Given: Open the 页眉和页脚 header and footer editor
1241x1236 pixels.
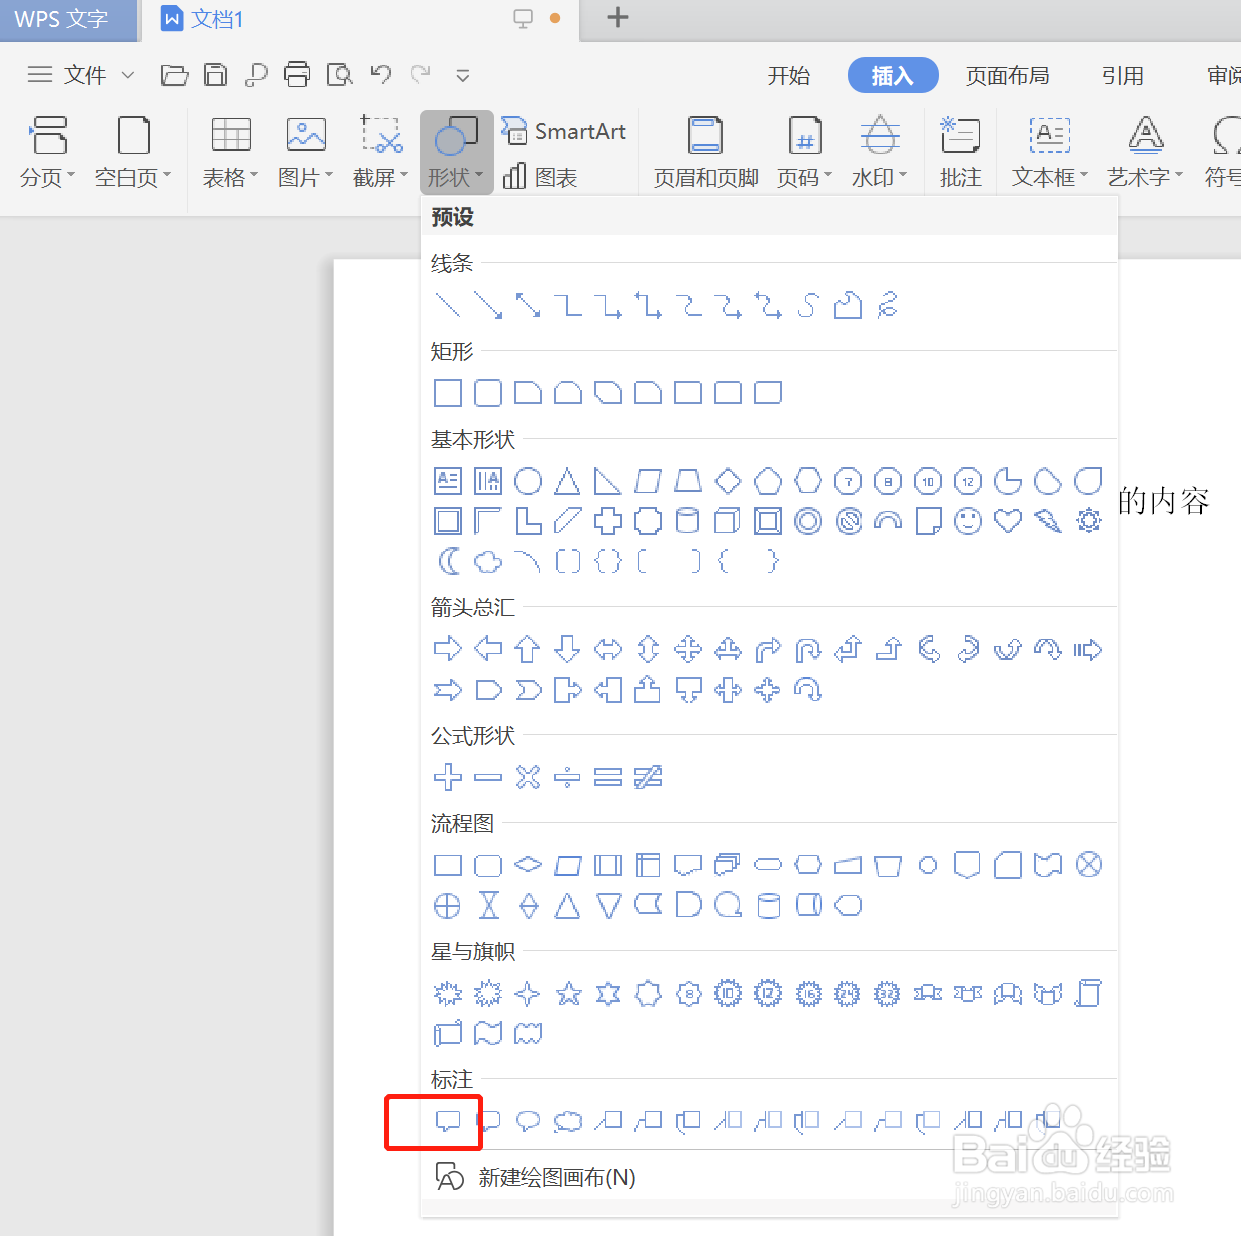Looking at the screenshot, I should [704, 150].
